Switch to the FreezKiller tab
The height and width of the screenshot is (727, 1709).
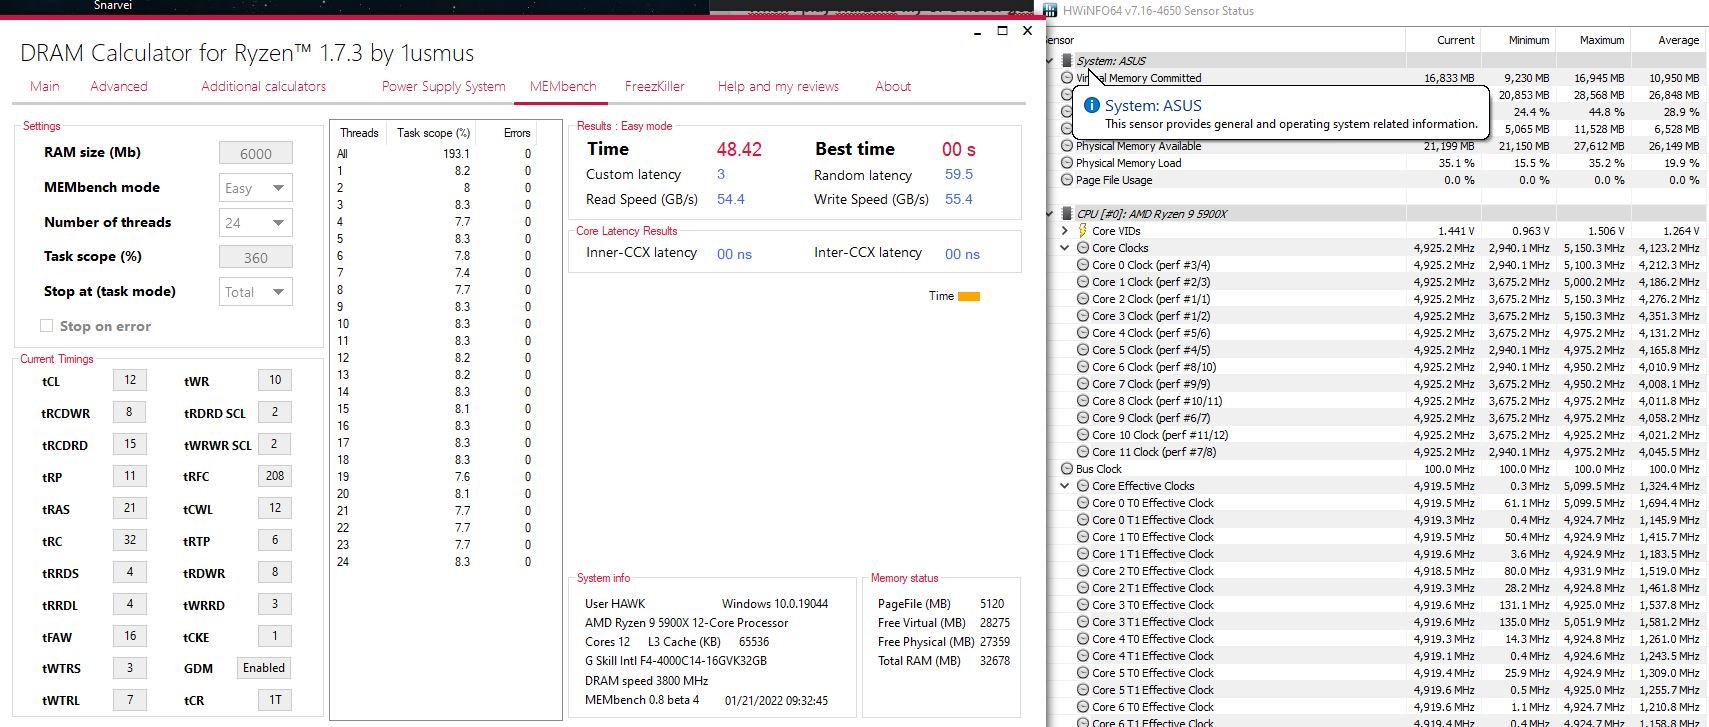point(654,86)
